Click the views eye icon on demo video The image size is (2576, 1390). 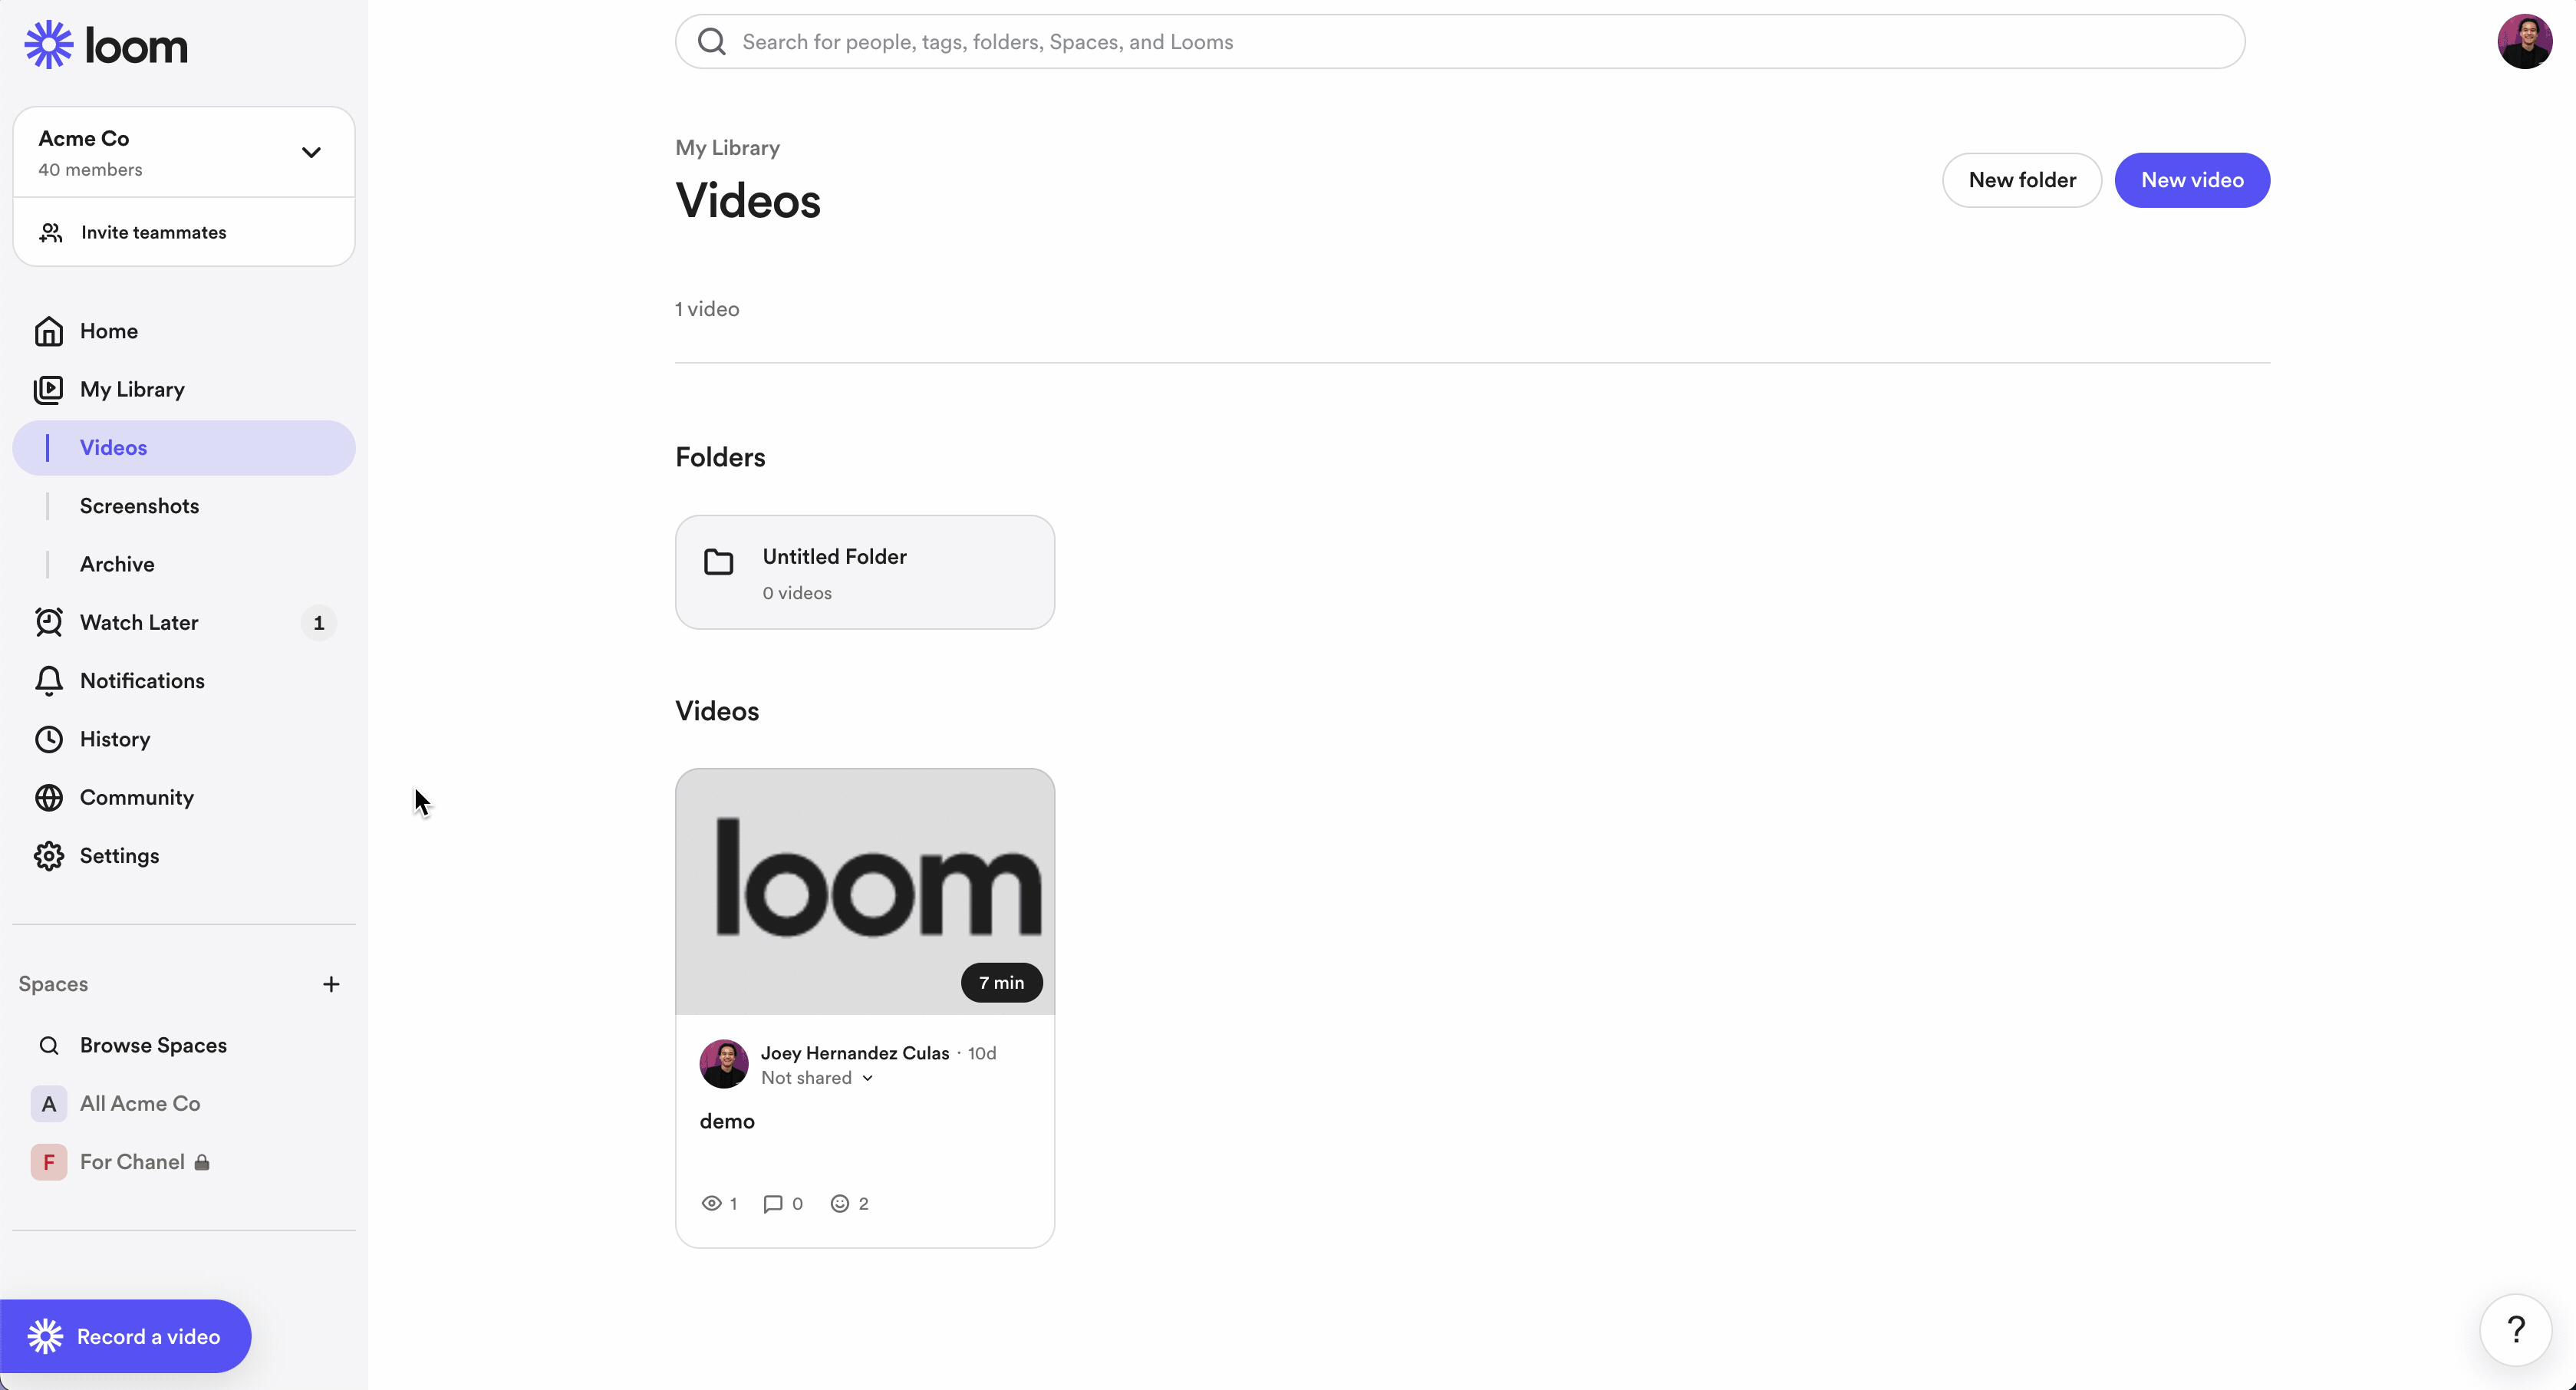coord(711,1204)
